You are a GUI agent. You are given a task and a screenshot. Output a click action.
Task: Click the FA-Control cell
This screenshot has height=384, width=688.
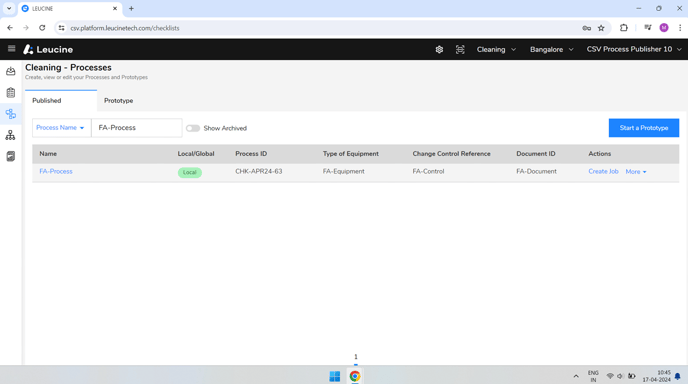coord(428,171)
